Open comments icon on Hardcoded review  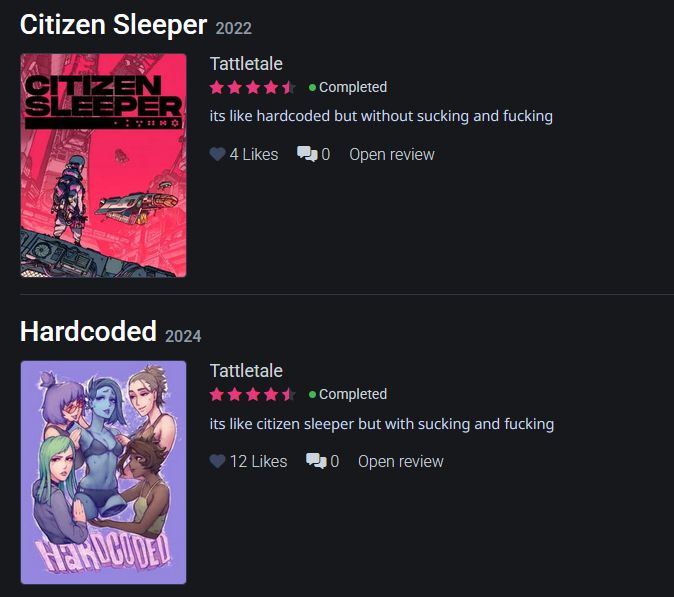316,461
